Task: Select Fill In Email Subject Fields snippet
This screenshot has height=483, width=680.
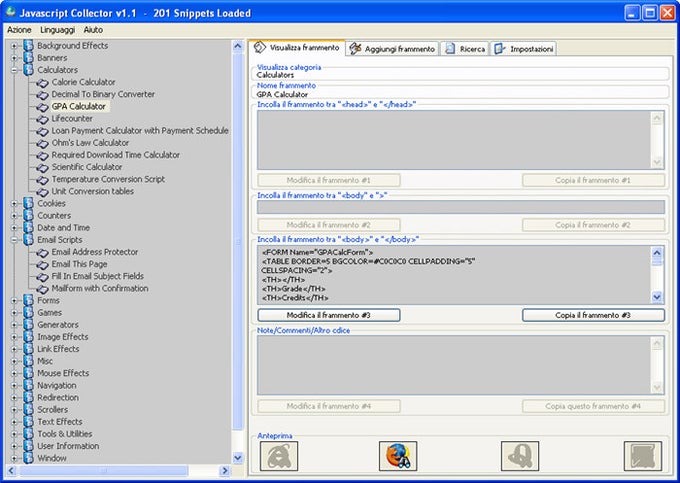Action: pos(98,276)
